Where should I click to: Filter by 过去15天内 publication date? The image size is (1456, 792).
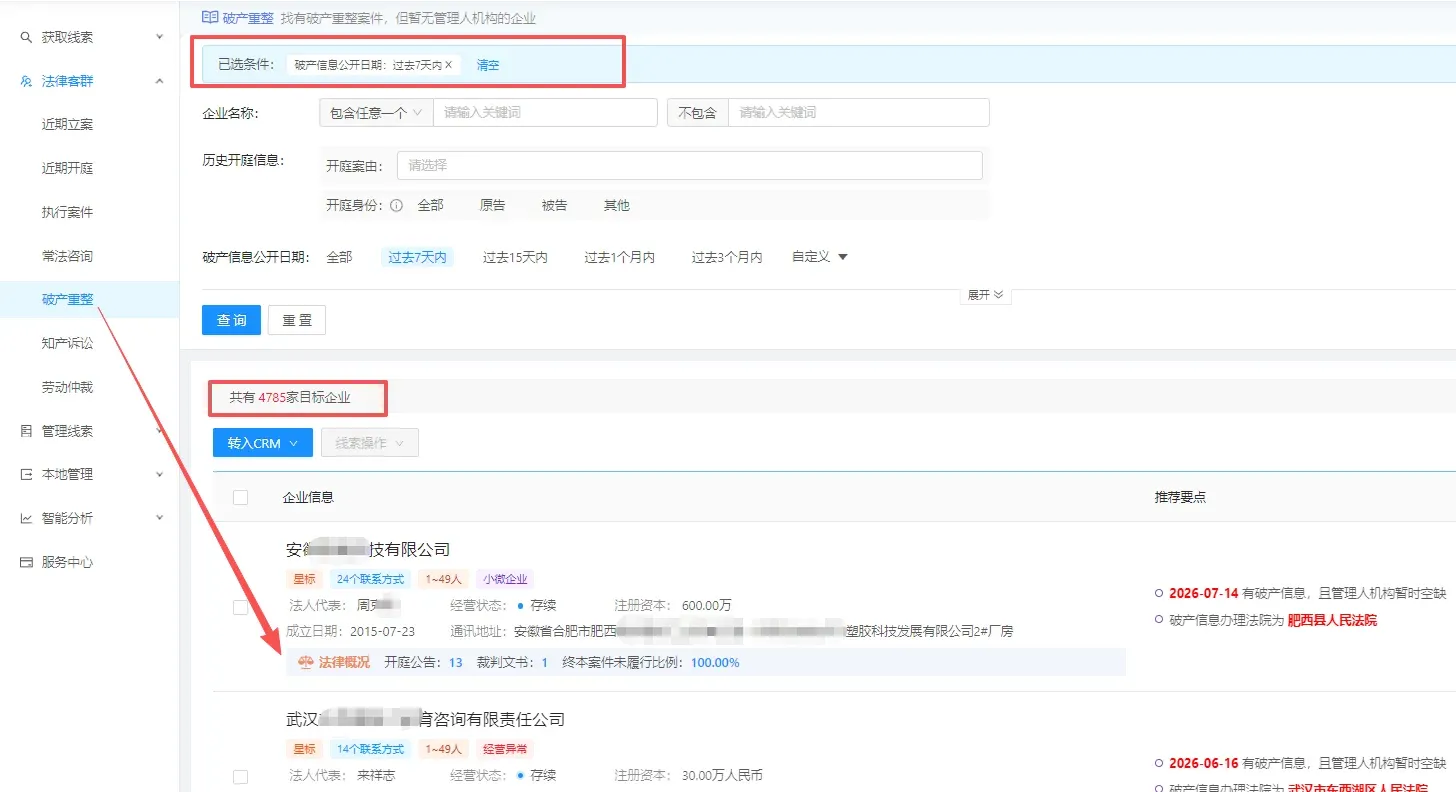point(515,257)
